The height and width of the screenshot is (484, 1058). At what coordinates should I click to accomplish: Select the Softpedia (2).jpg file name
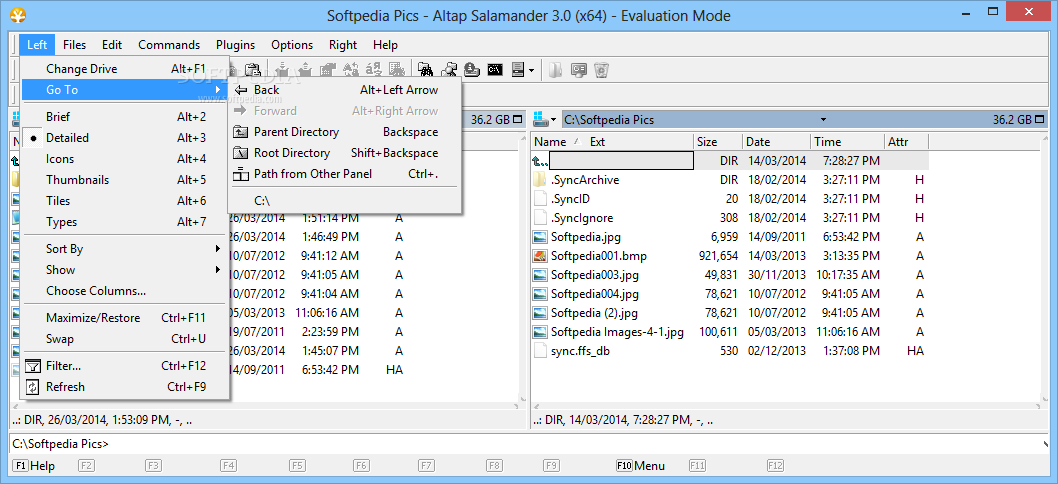(x=594, y=313)
